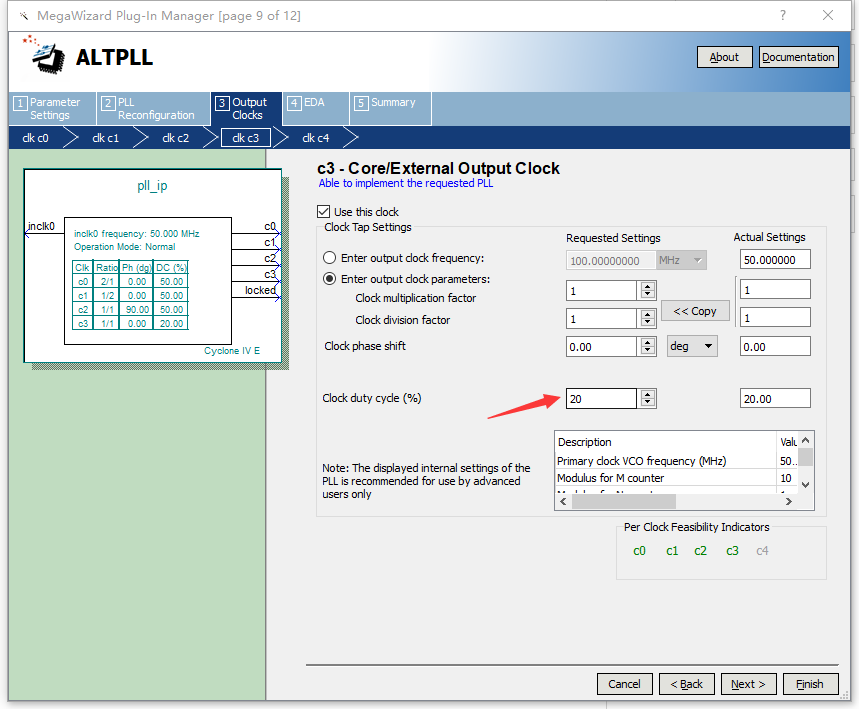Screen dimensions: 859x709
Task: Click the c2 row's 90.00 phase cell
Action: (136, 310)
